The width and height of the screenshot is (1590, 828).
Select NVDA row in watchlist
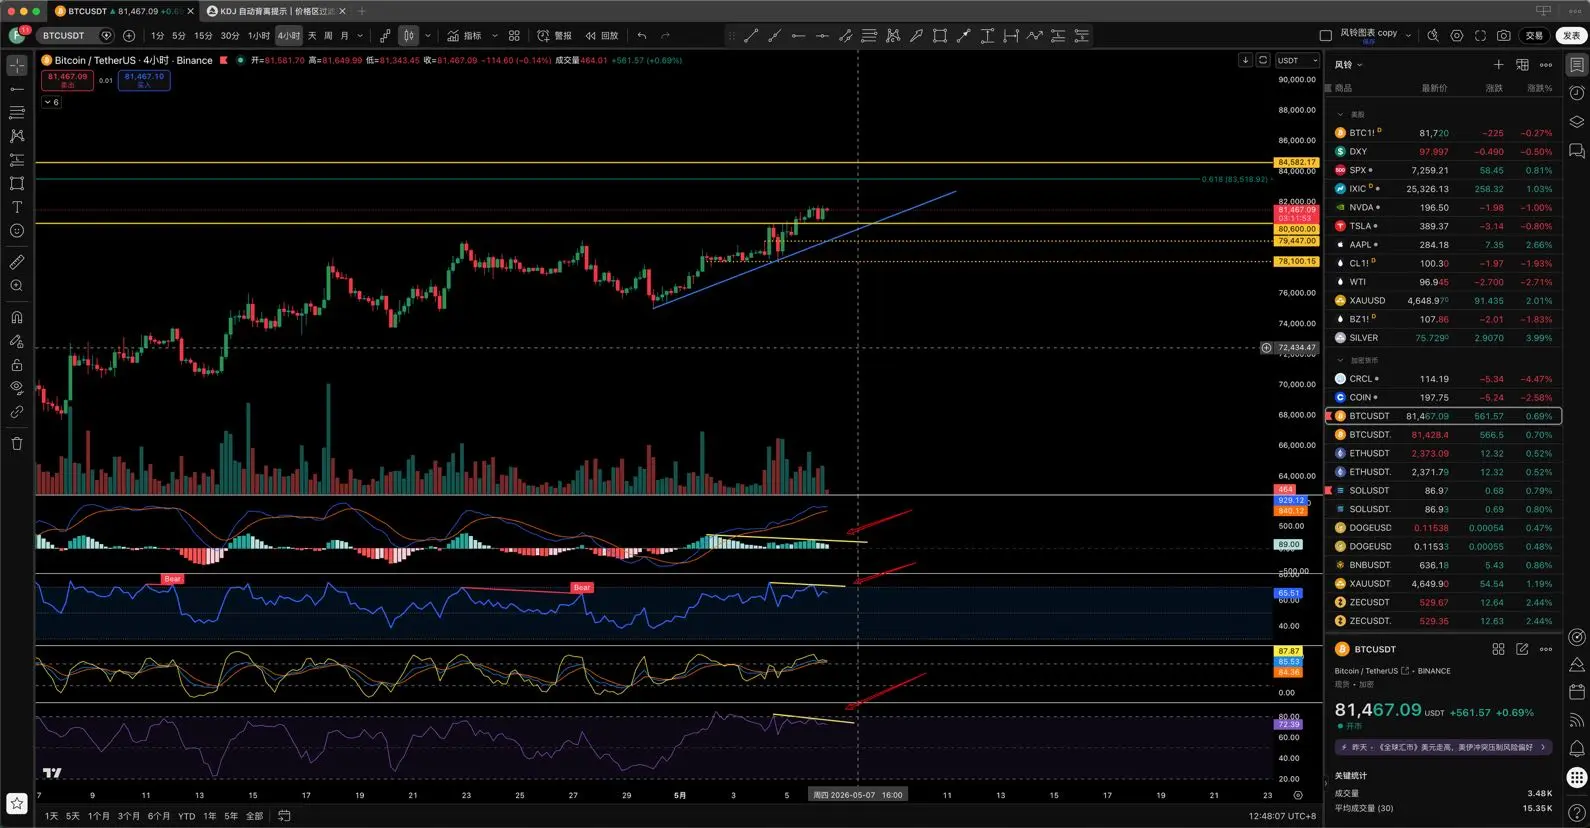(1443, 208)
